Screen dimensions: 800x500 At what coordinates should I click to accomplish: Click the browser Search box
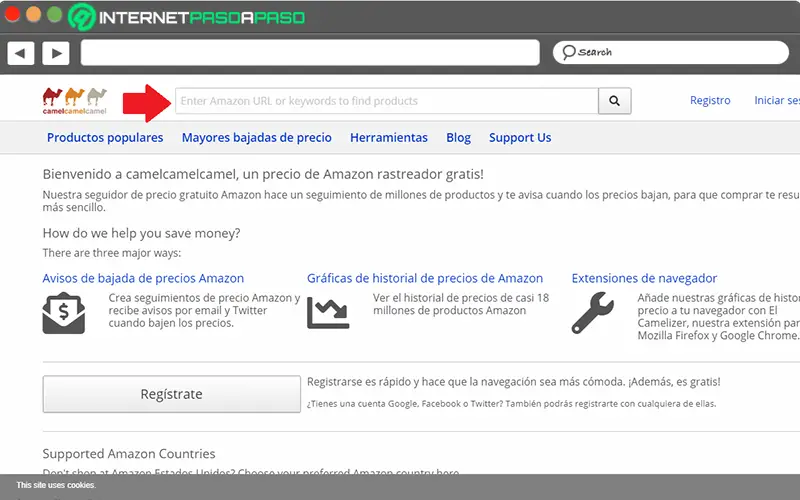point(670,53)
